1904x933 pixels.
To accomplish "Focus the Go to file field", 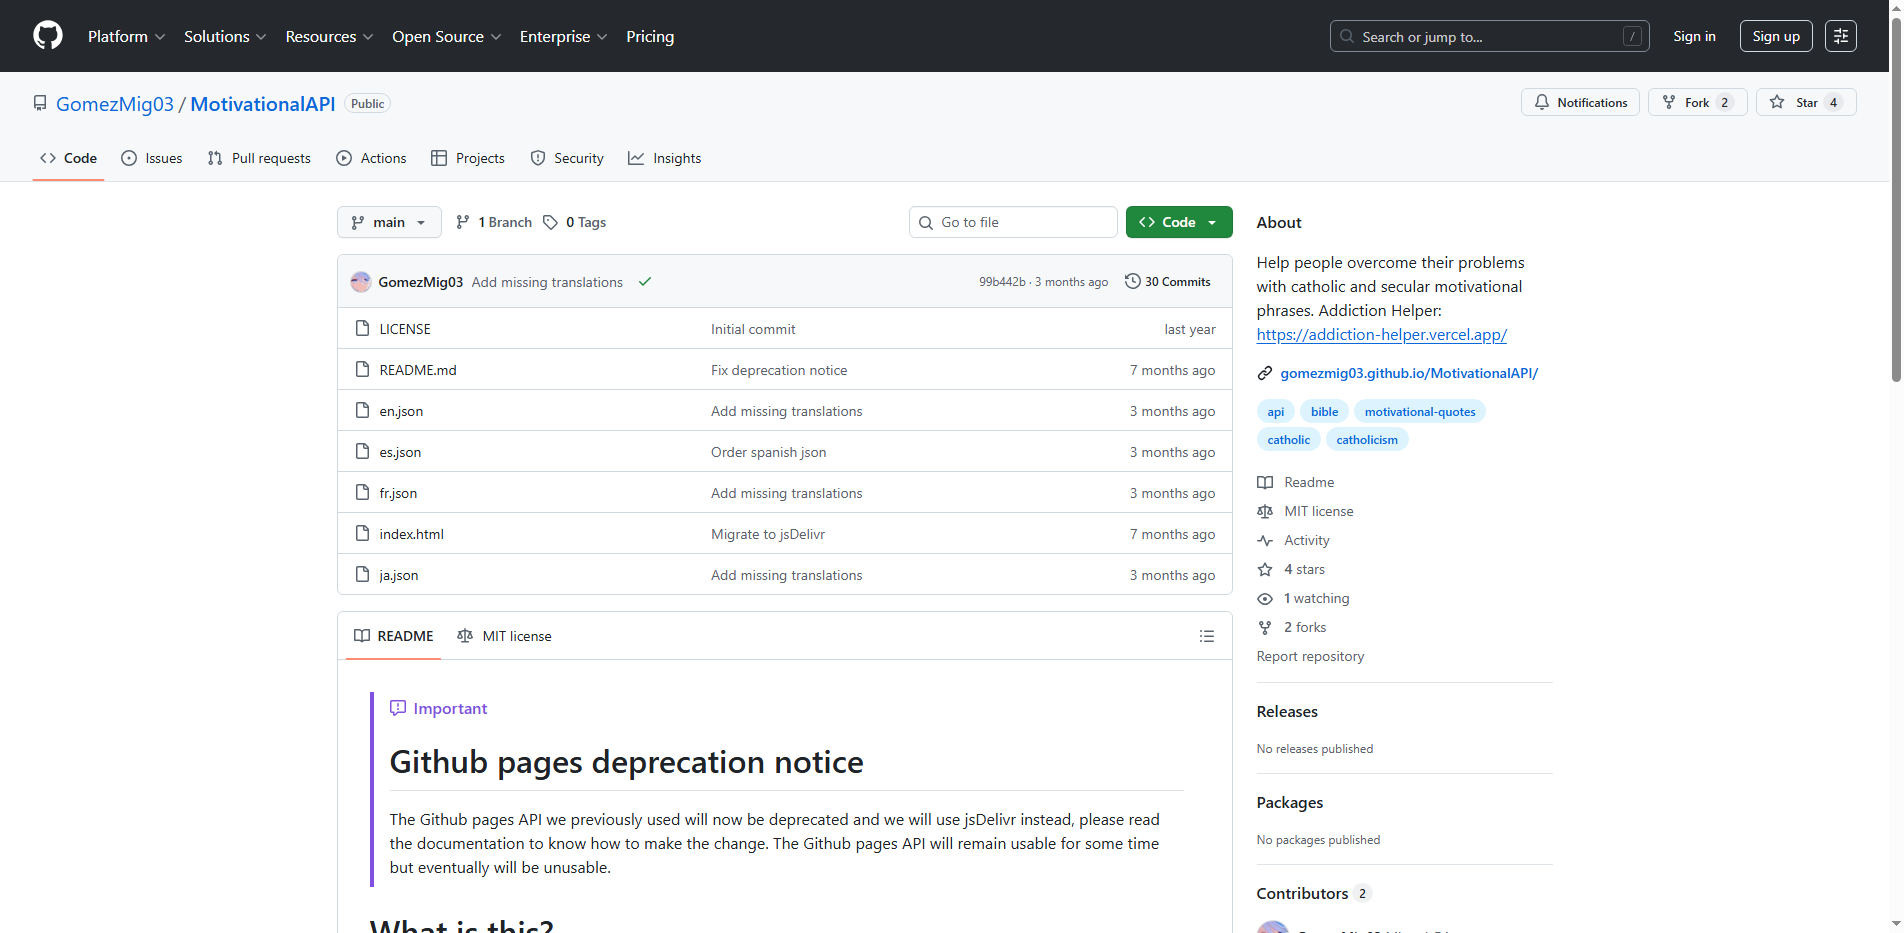I will point(1013,222).
